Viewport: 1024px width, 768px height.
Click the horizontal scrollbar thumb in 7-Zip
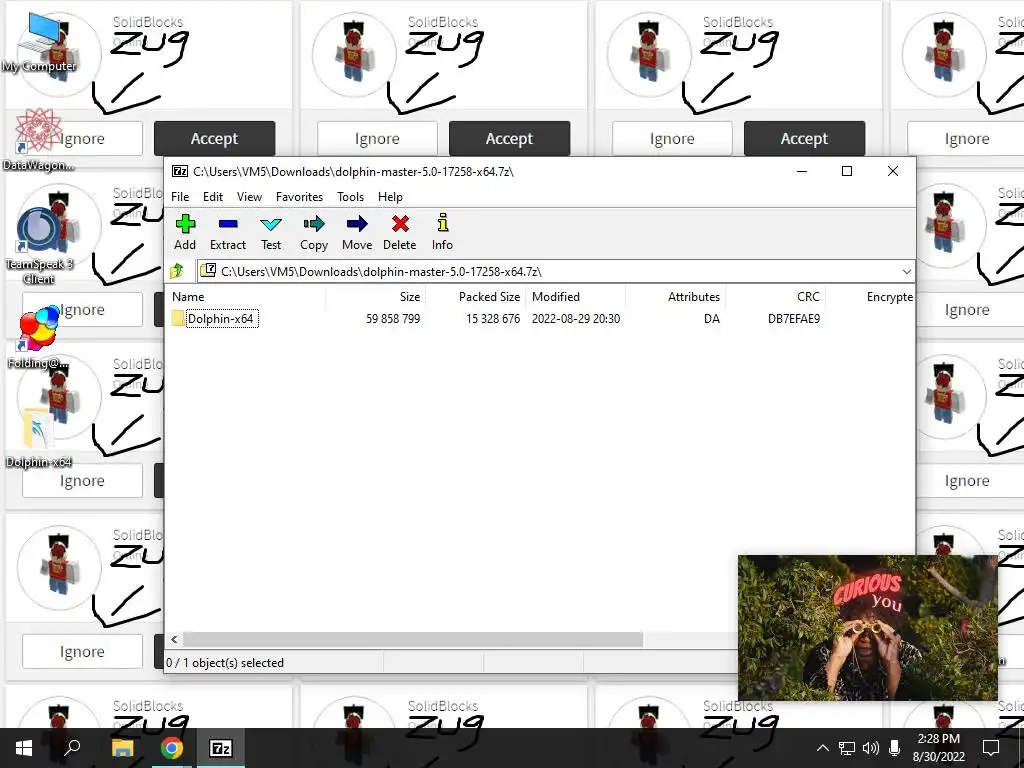pos(413,639)
